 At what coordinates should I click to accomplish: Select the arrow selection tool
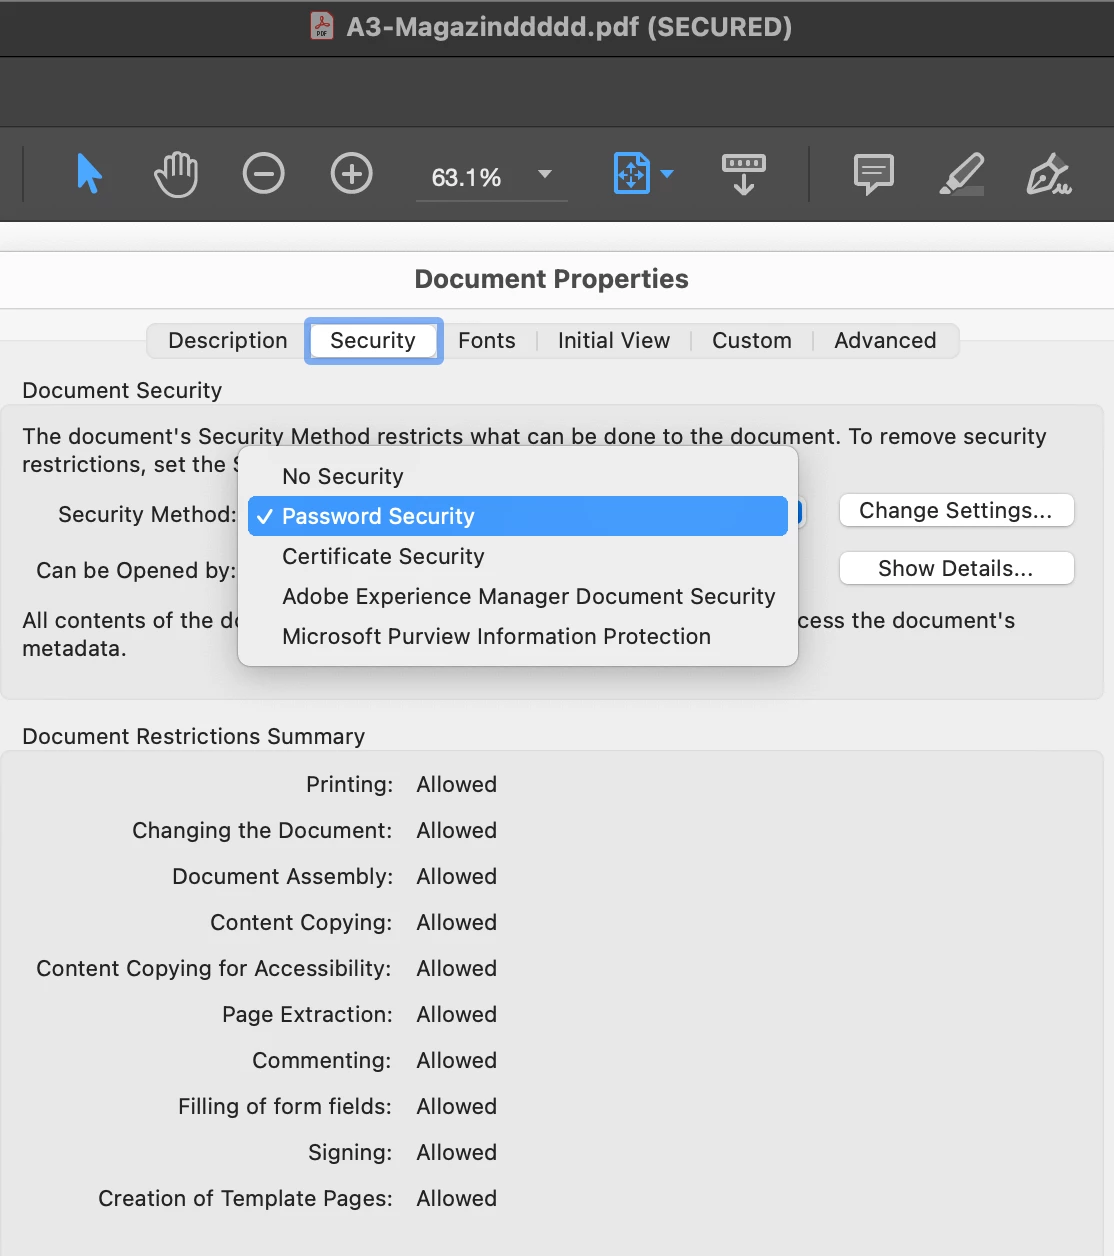[x=89, y=174]
